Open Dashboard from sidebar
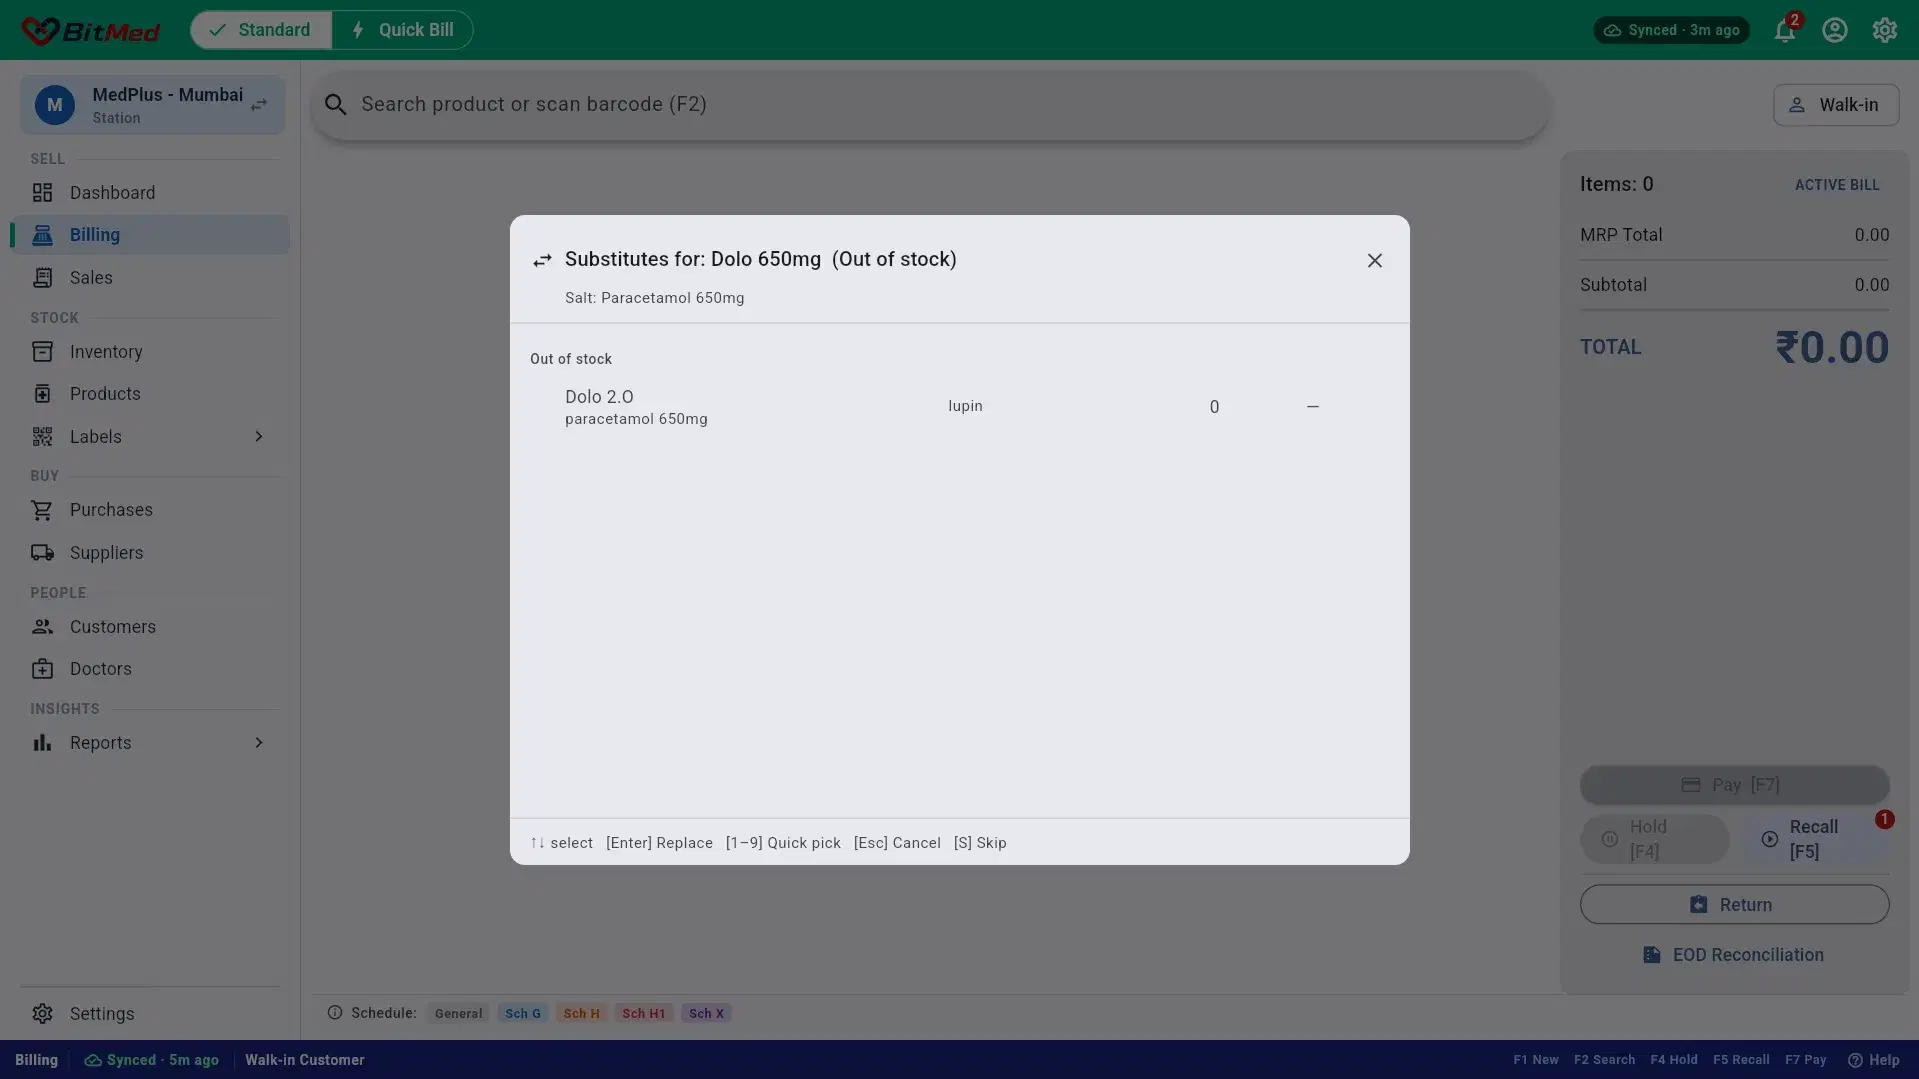The width and height of the screenshot is (1919, 1079). (x=150, y=193)
